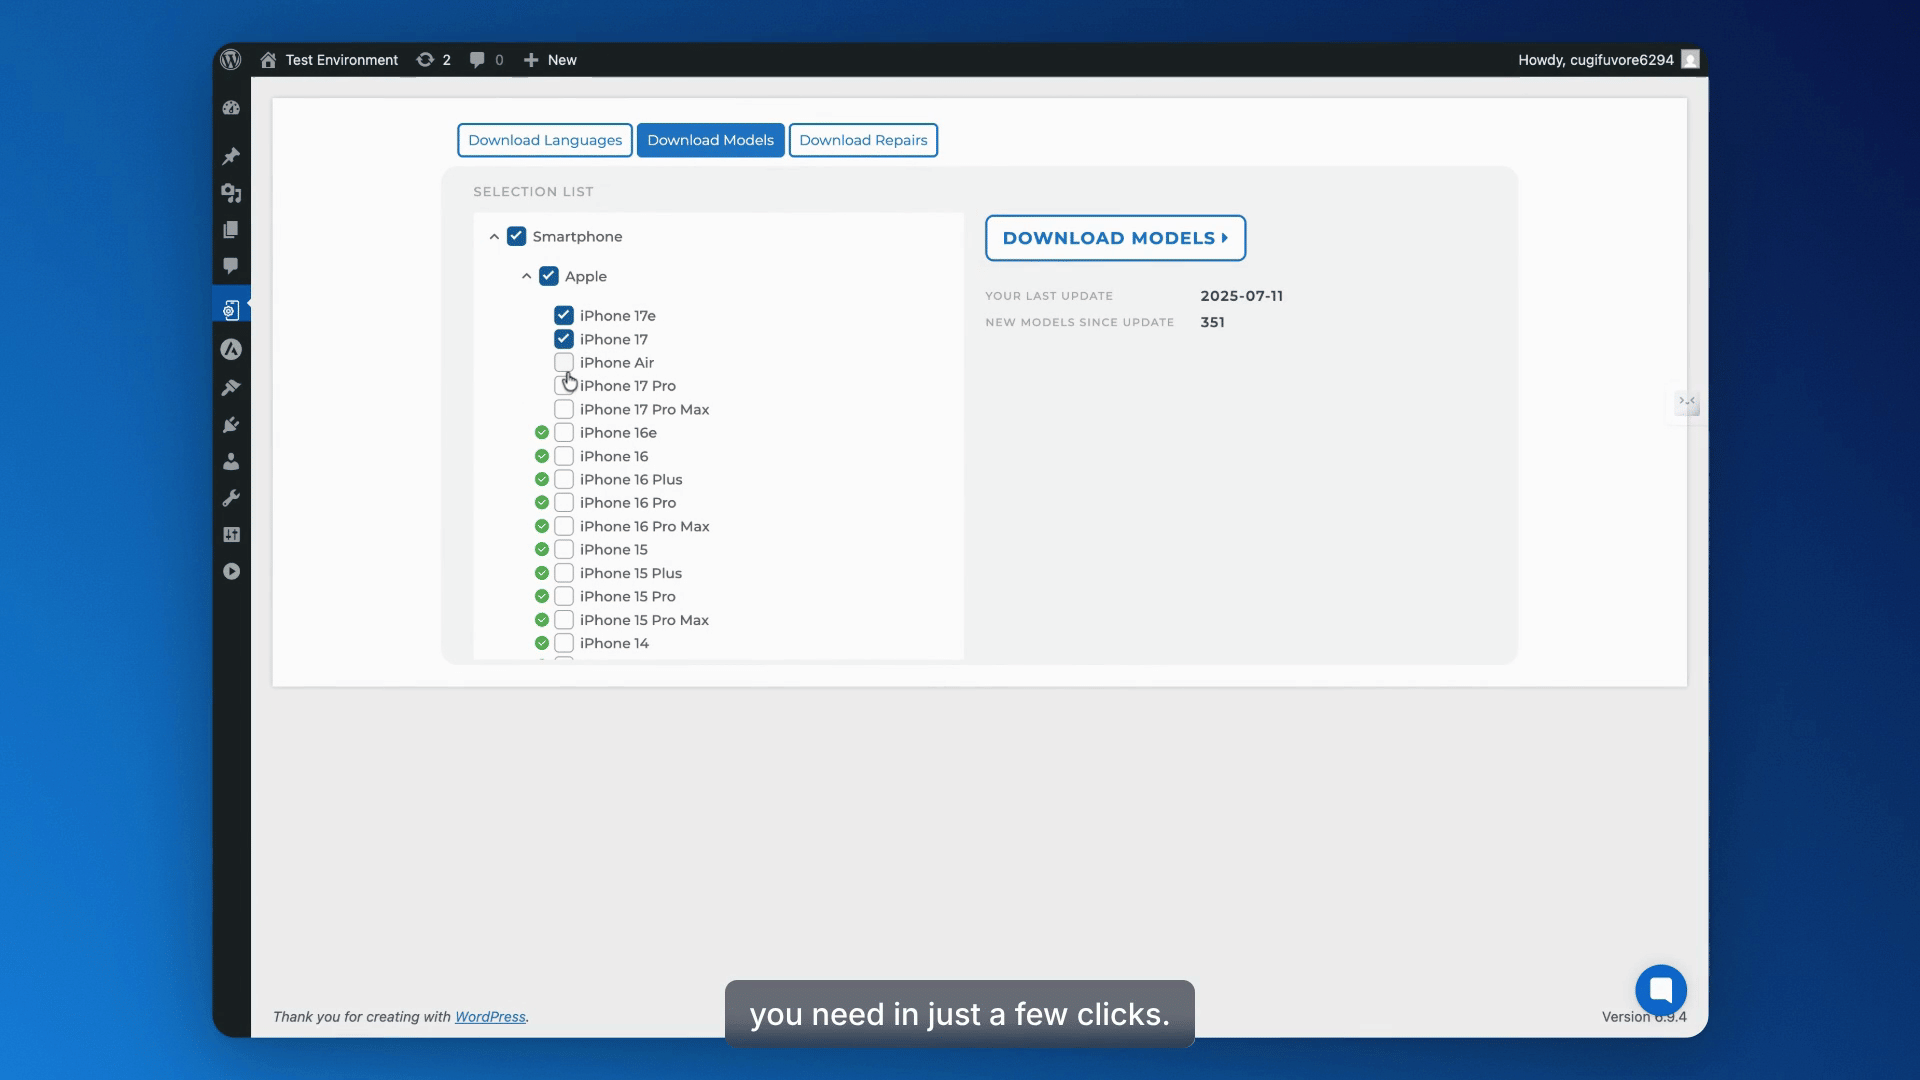Select the iPhone 16 Plus checkbox
1920x1080 pixels.
[564, 480]
